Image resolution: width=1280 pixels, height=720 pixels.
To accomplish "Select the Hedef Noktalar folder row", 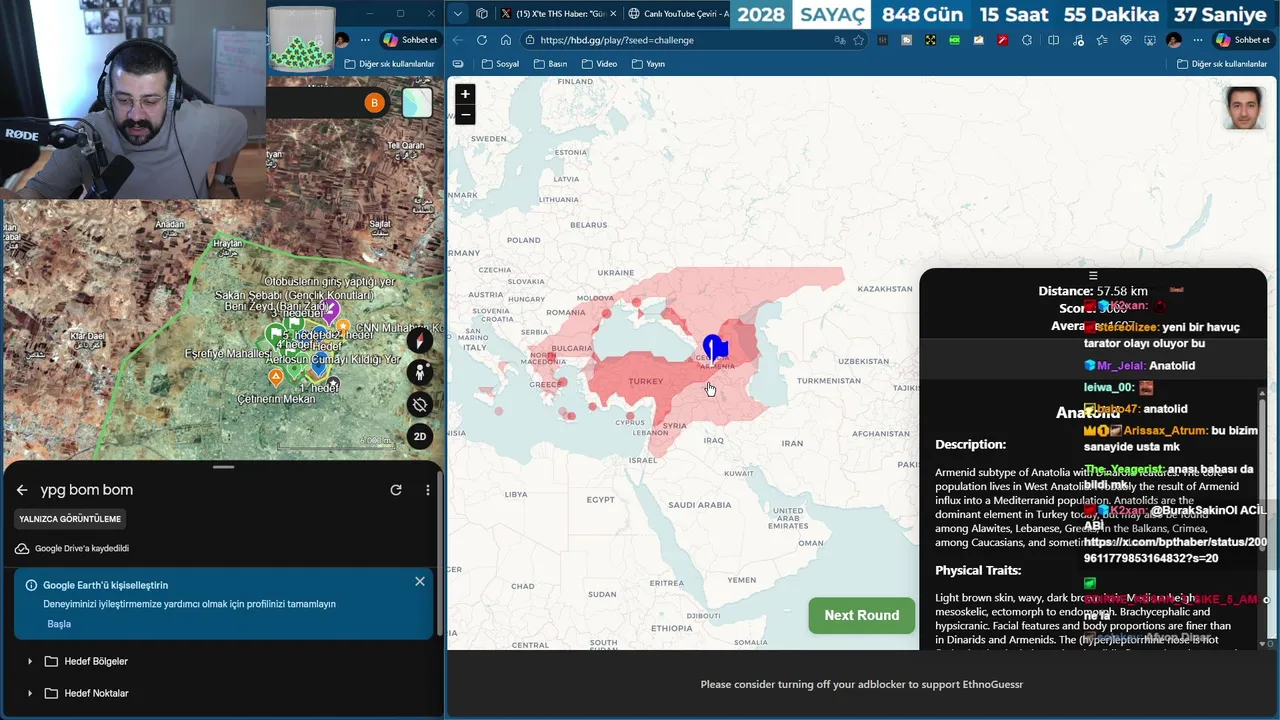I will click(222, 693).
